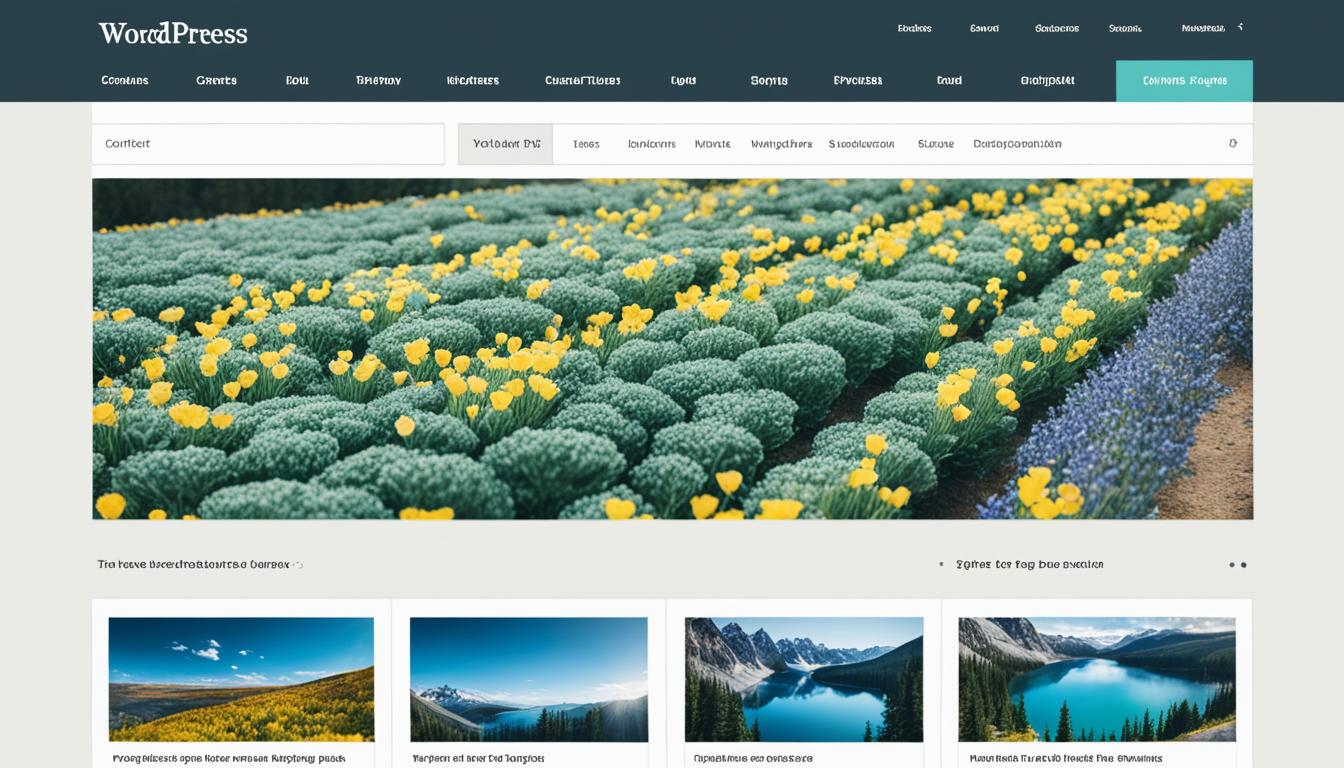This screenshot has height=768, width=1344.
Task: Select the second carousel pagination dot
Action: coord(1243,564)
